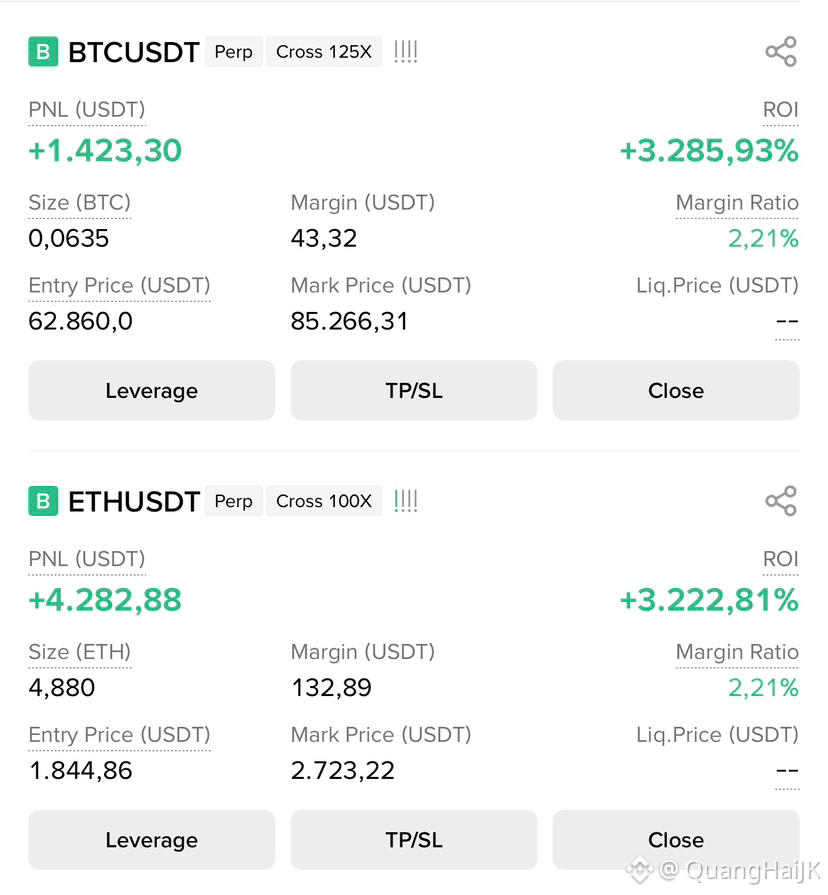The width and height of the screenshot is (828, 895).
Task: Toggle Size (BTC) unit label
Action: tap(79, 203)
